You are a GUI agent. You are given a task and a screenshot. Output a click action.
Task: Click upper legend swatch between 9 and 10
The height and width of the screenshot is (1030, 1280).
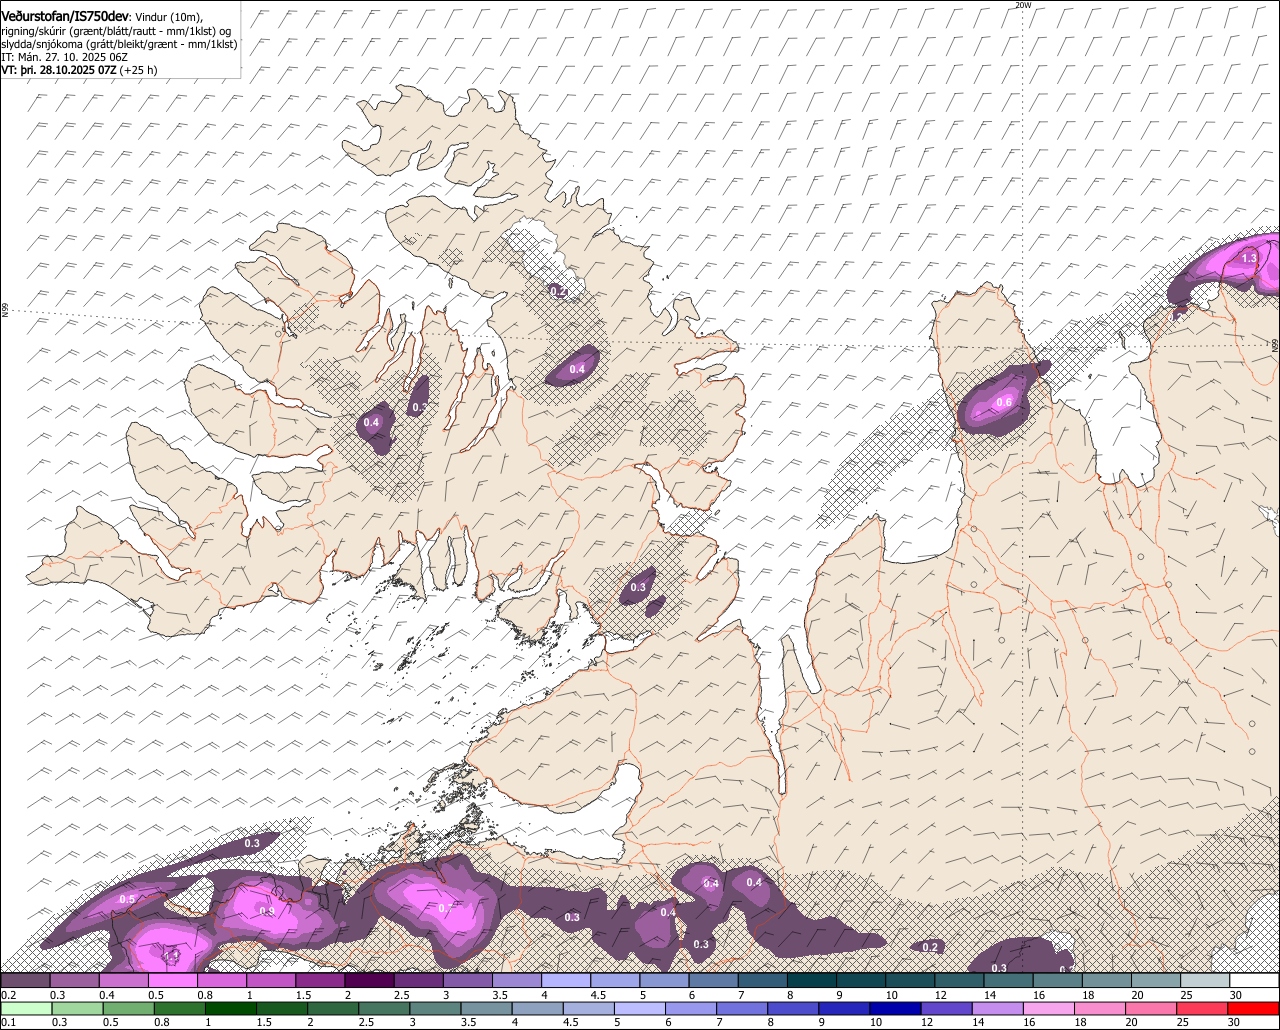pyautogui.click(x=861, y=980)
